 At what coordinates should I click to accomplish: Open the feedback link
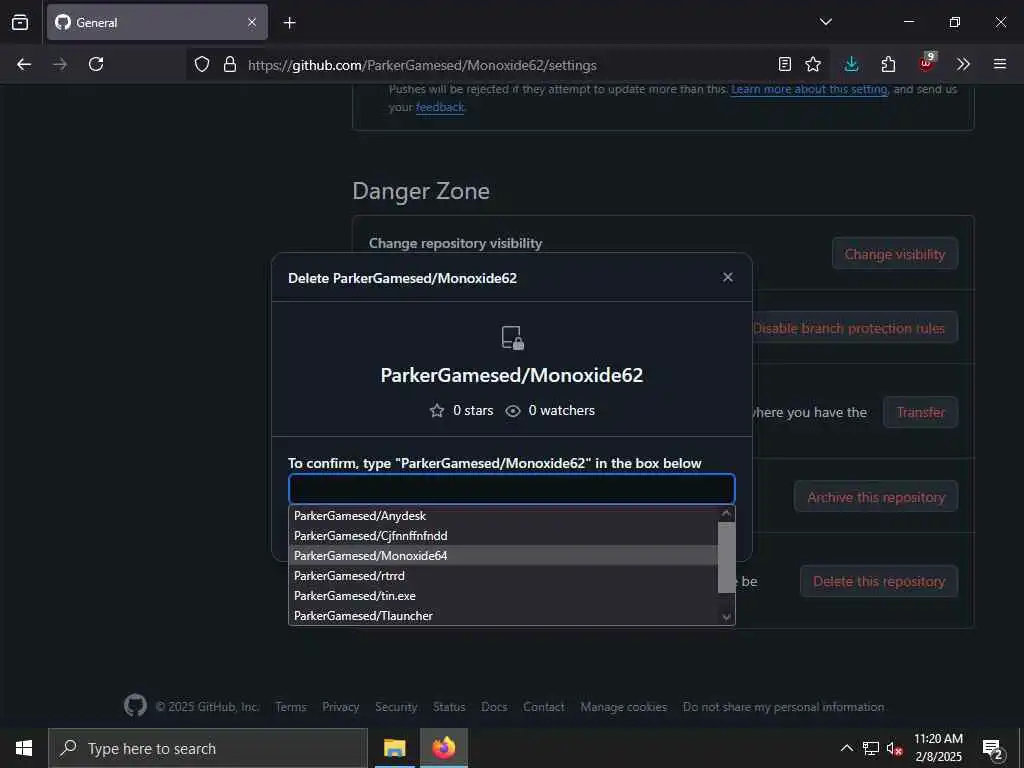[x=440, y=107]
